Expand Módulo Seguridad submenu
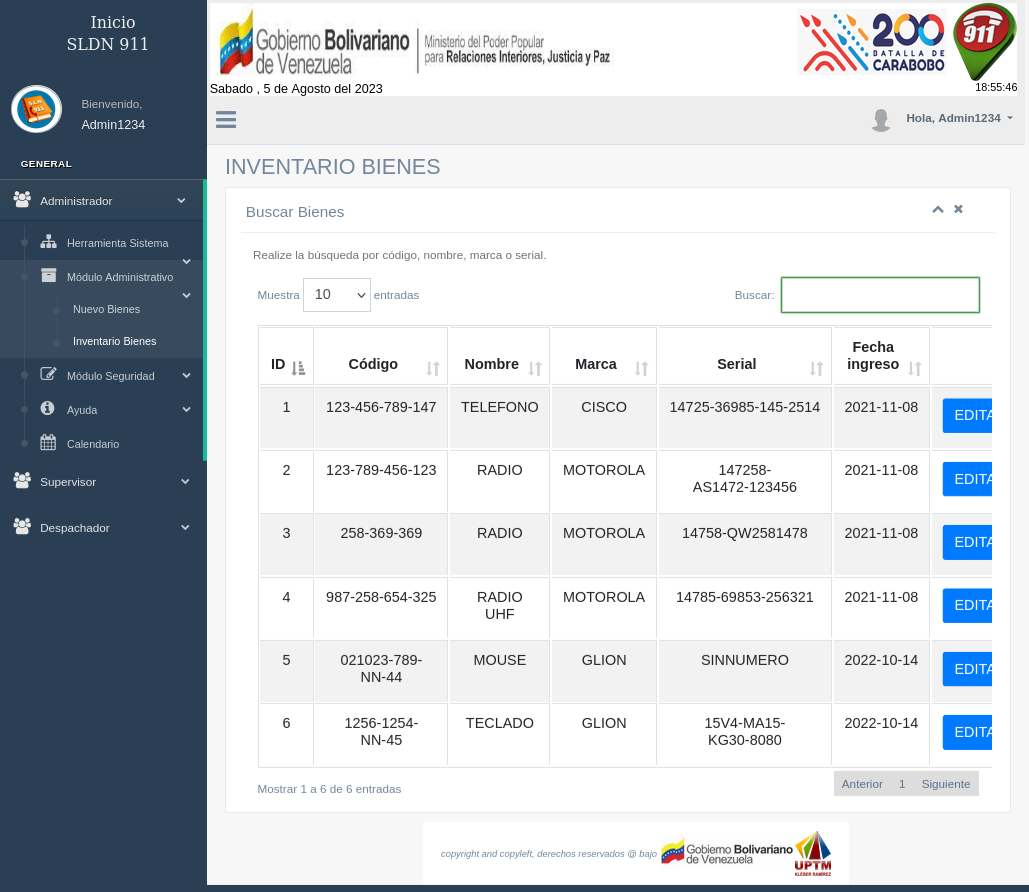The height and width of the screenshot is (892, 1029). click(x=110, y=376)
